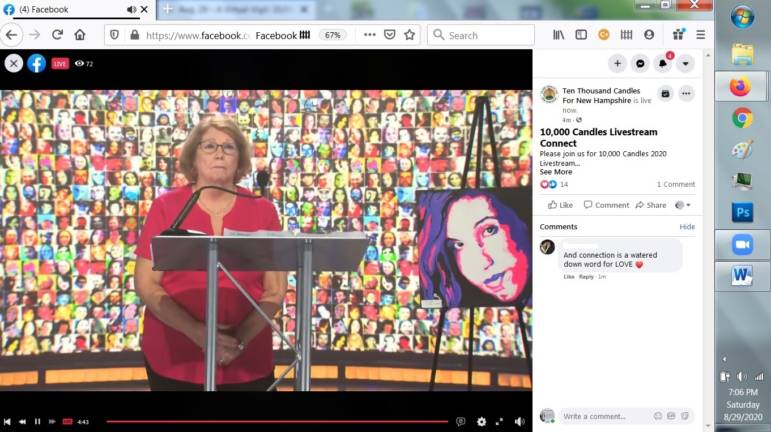Viewport: 771px width, 432px height.
Task: Mute the Facebook tab audio
Action: (131, 10)
